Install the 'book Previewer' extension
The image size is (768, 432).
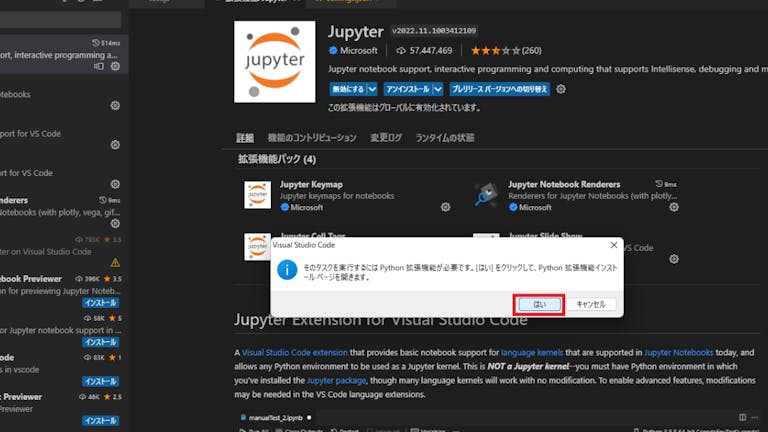click(100, 303)
